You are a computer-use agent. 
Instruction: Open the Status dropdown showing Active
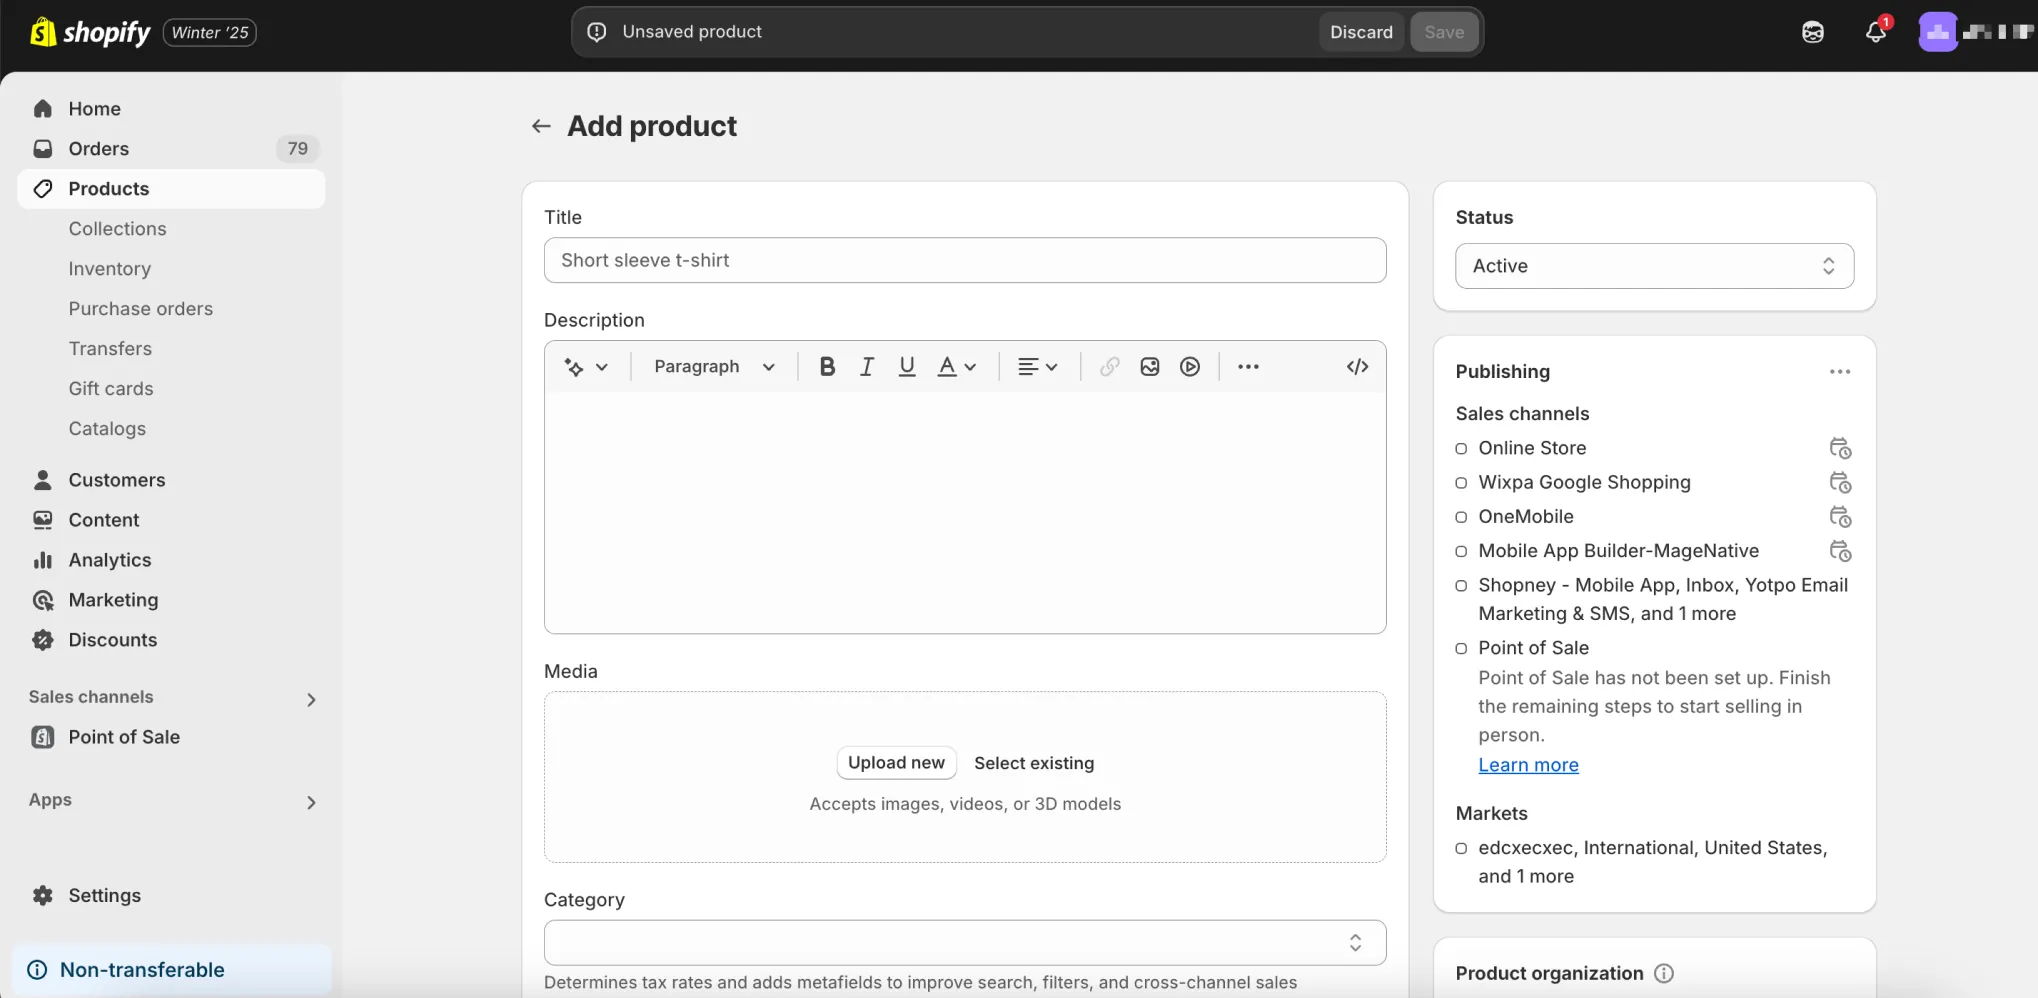pyautogui.click(x=1654, y=266)
